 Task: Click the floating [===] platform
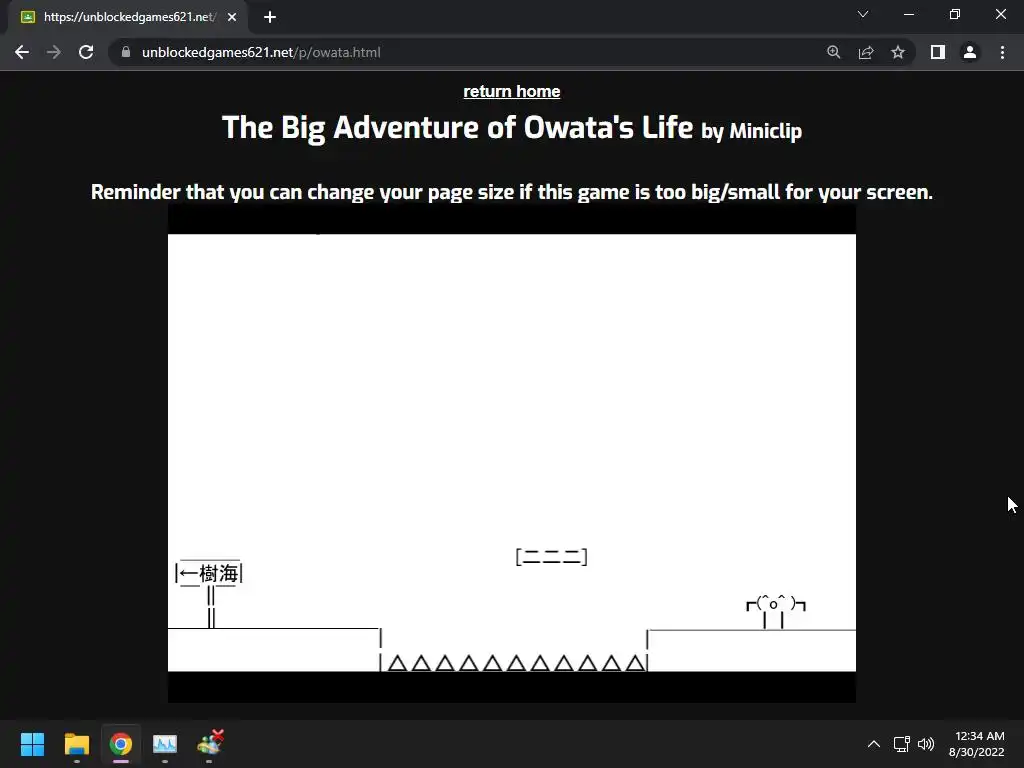click(x=551, y=557)
